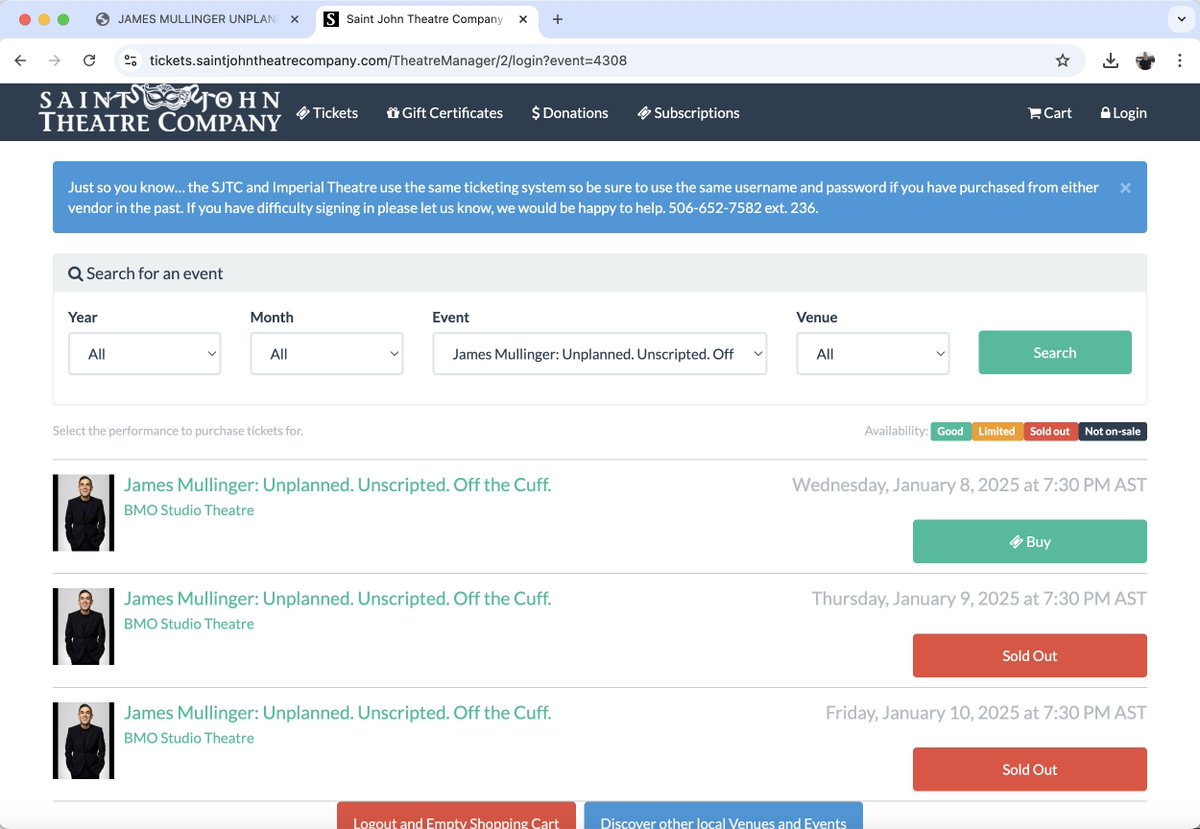Click BMO Studio Theatre under January 8 show
This screenshot has height=829, width=1200.
click(189, 510)
